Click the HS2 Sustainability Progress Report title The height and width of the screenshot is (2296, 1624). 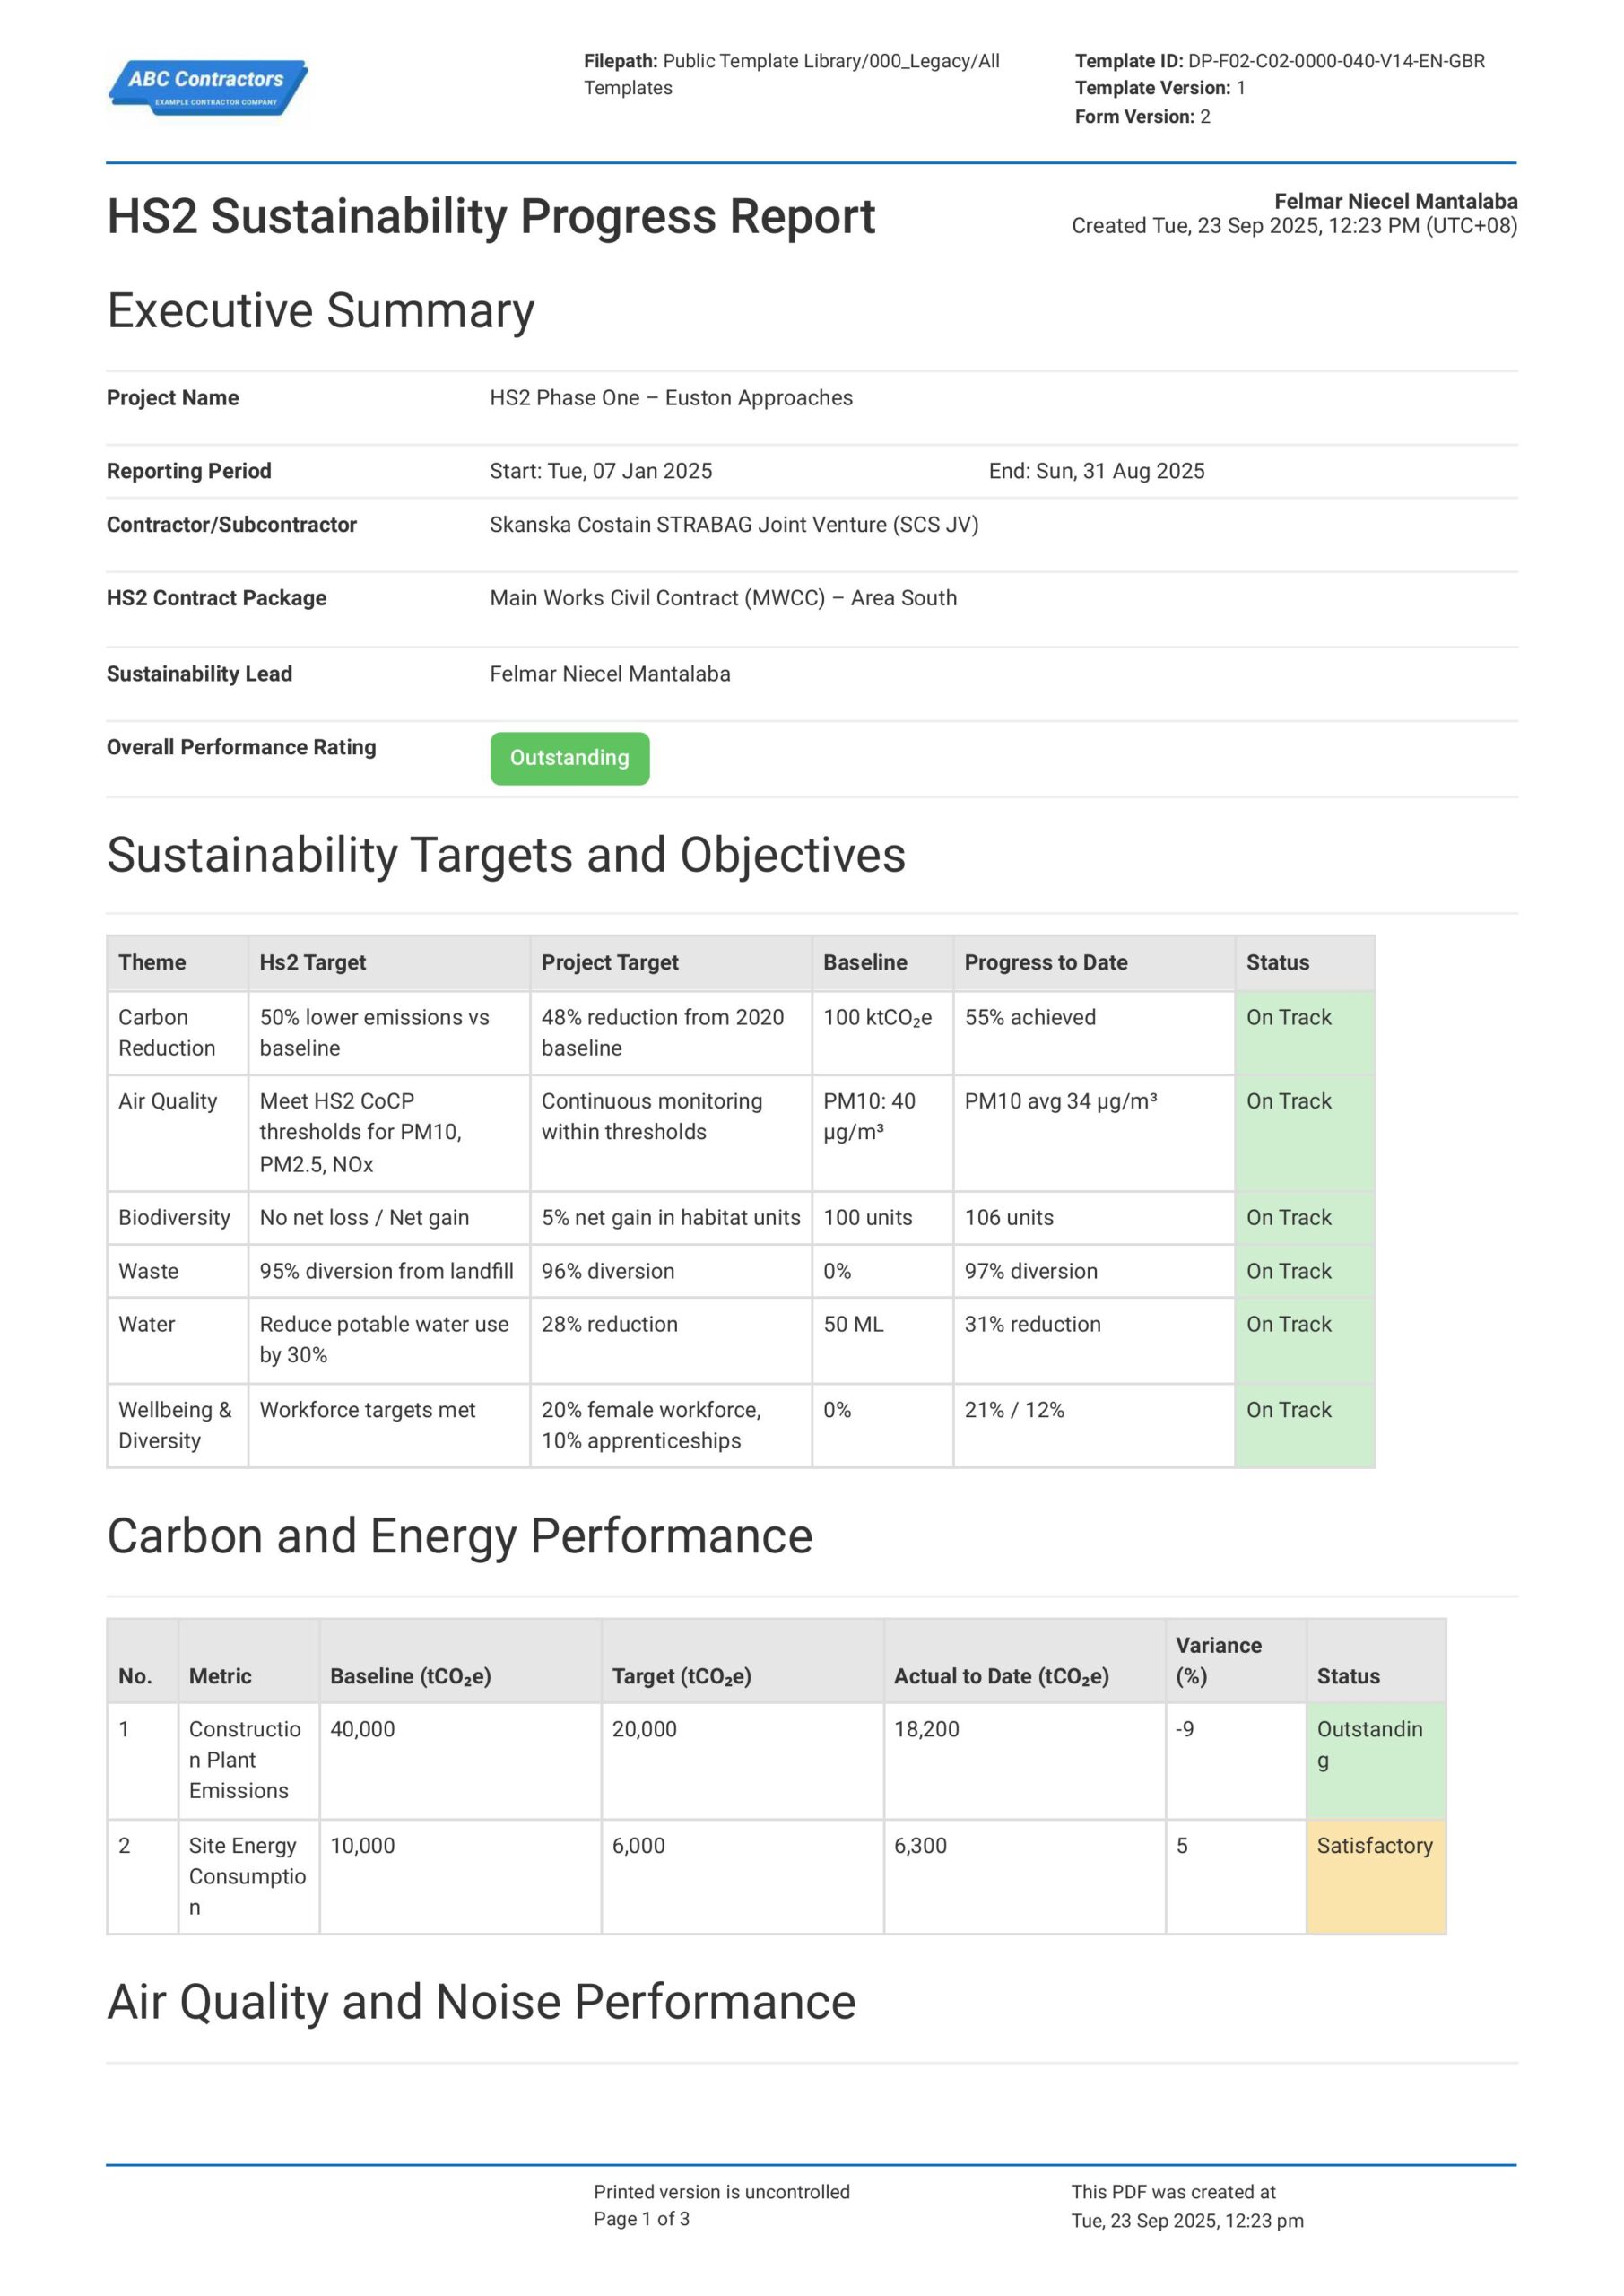click(x=490, y=217)
